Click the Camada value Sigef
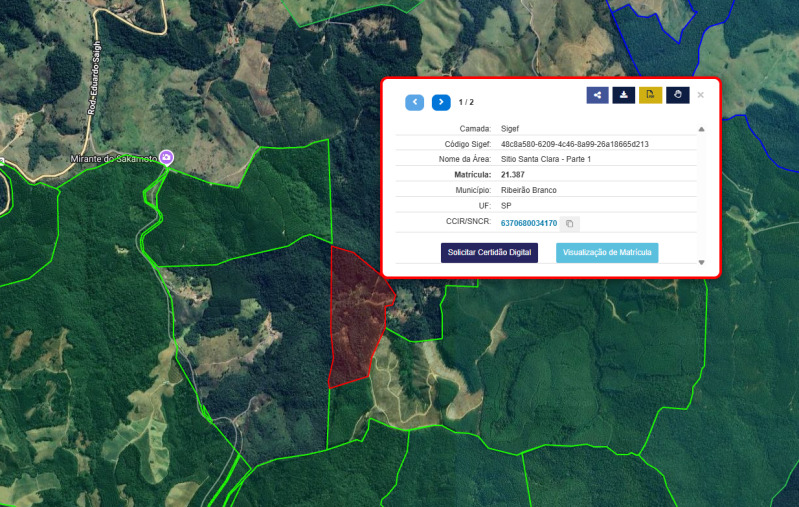 tap(510, 129)
